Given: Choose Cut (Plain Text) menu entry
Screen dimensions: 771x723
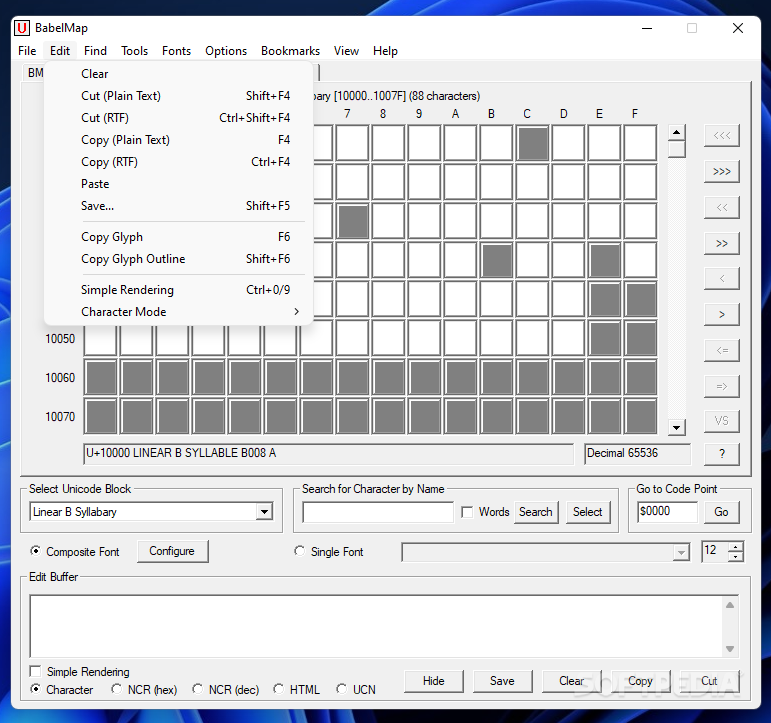Looking at the screenshot, I should coord(179,96).
